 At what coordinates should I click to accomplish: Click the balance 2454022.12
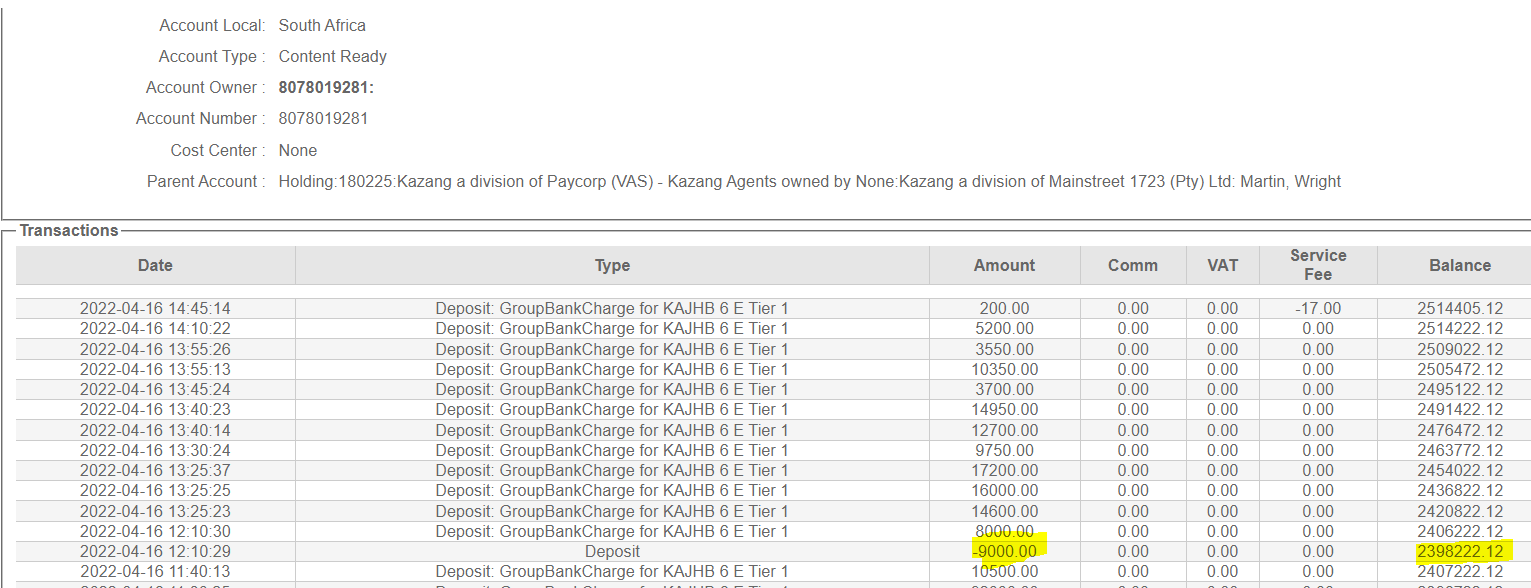pyautogui.click(x=1460, y=470)
